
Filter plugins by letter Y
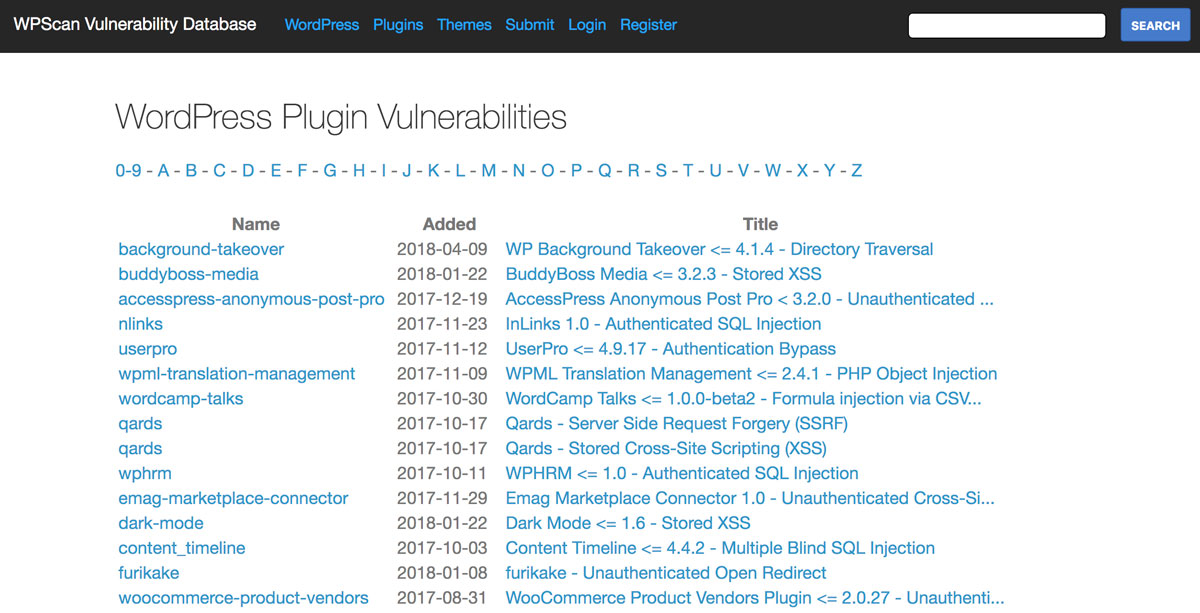point(829,171)
